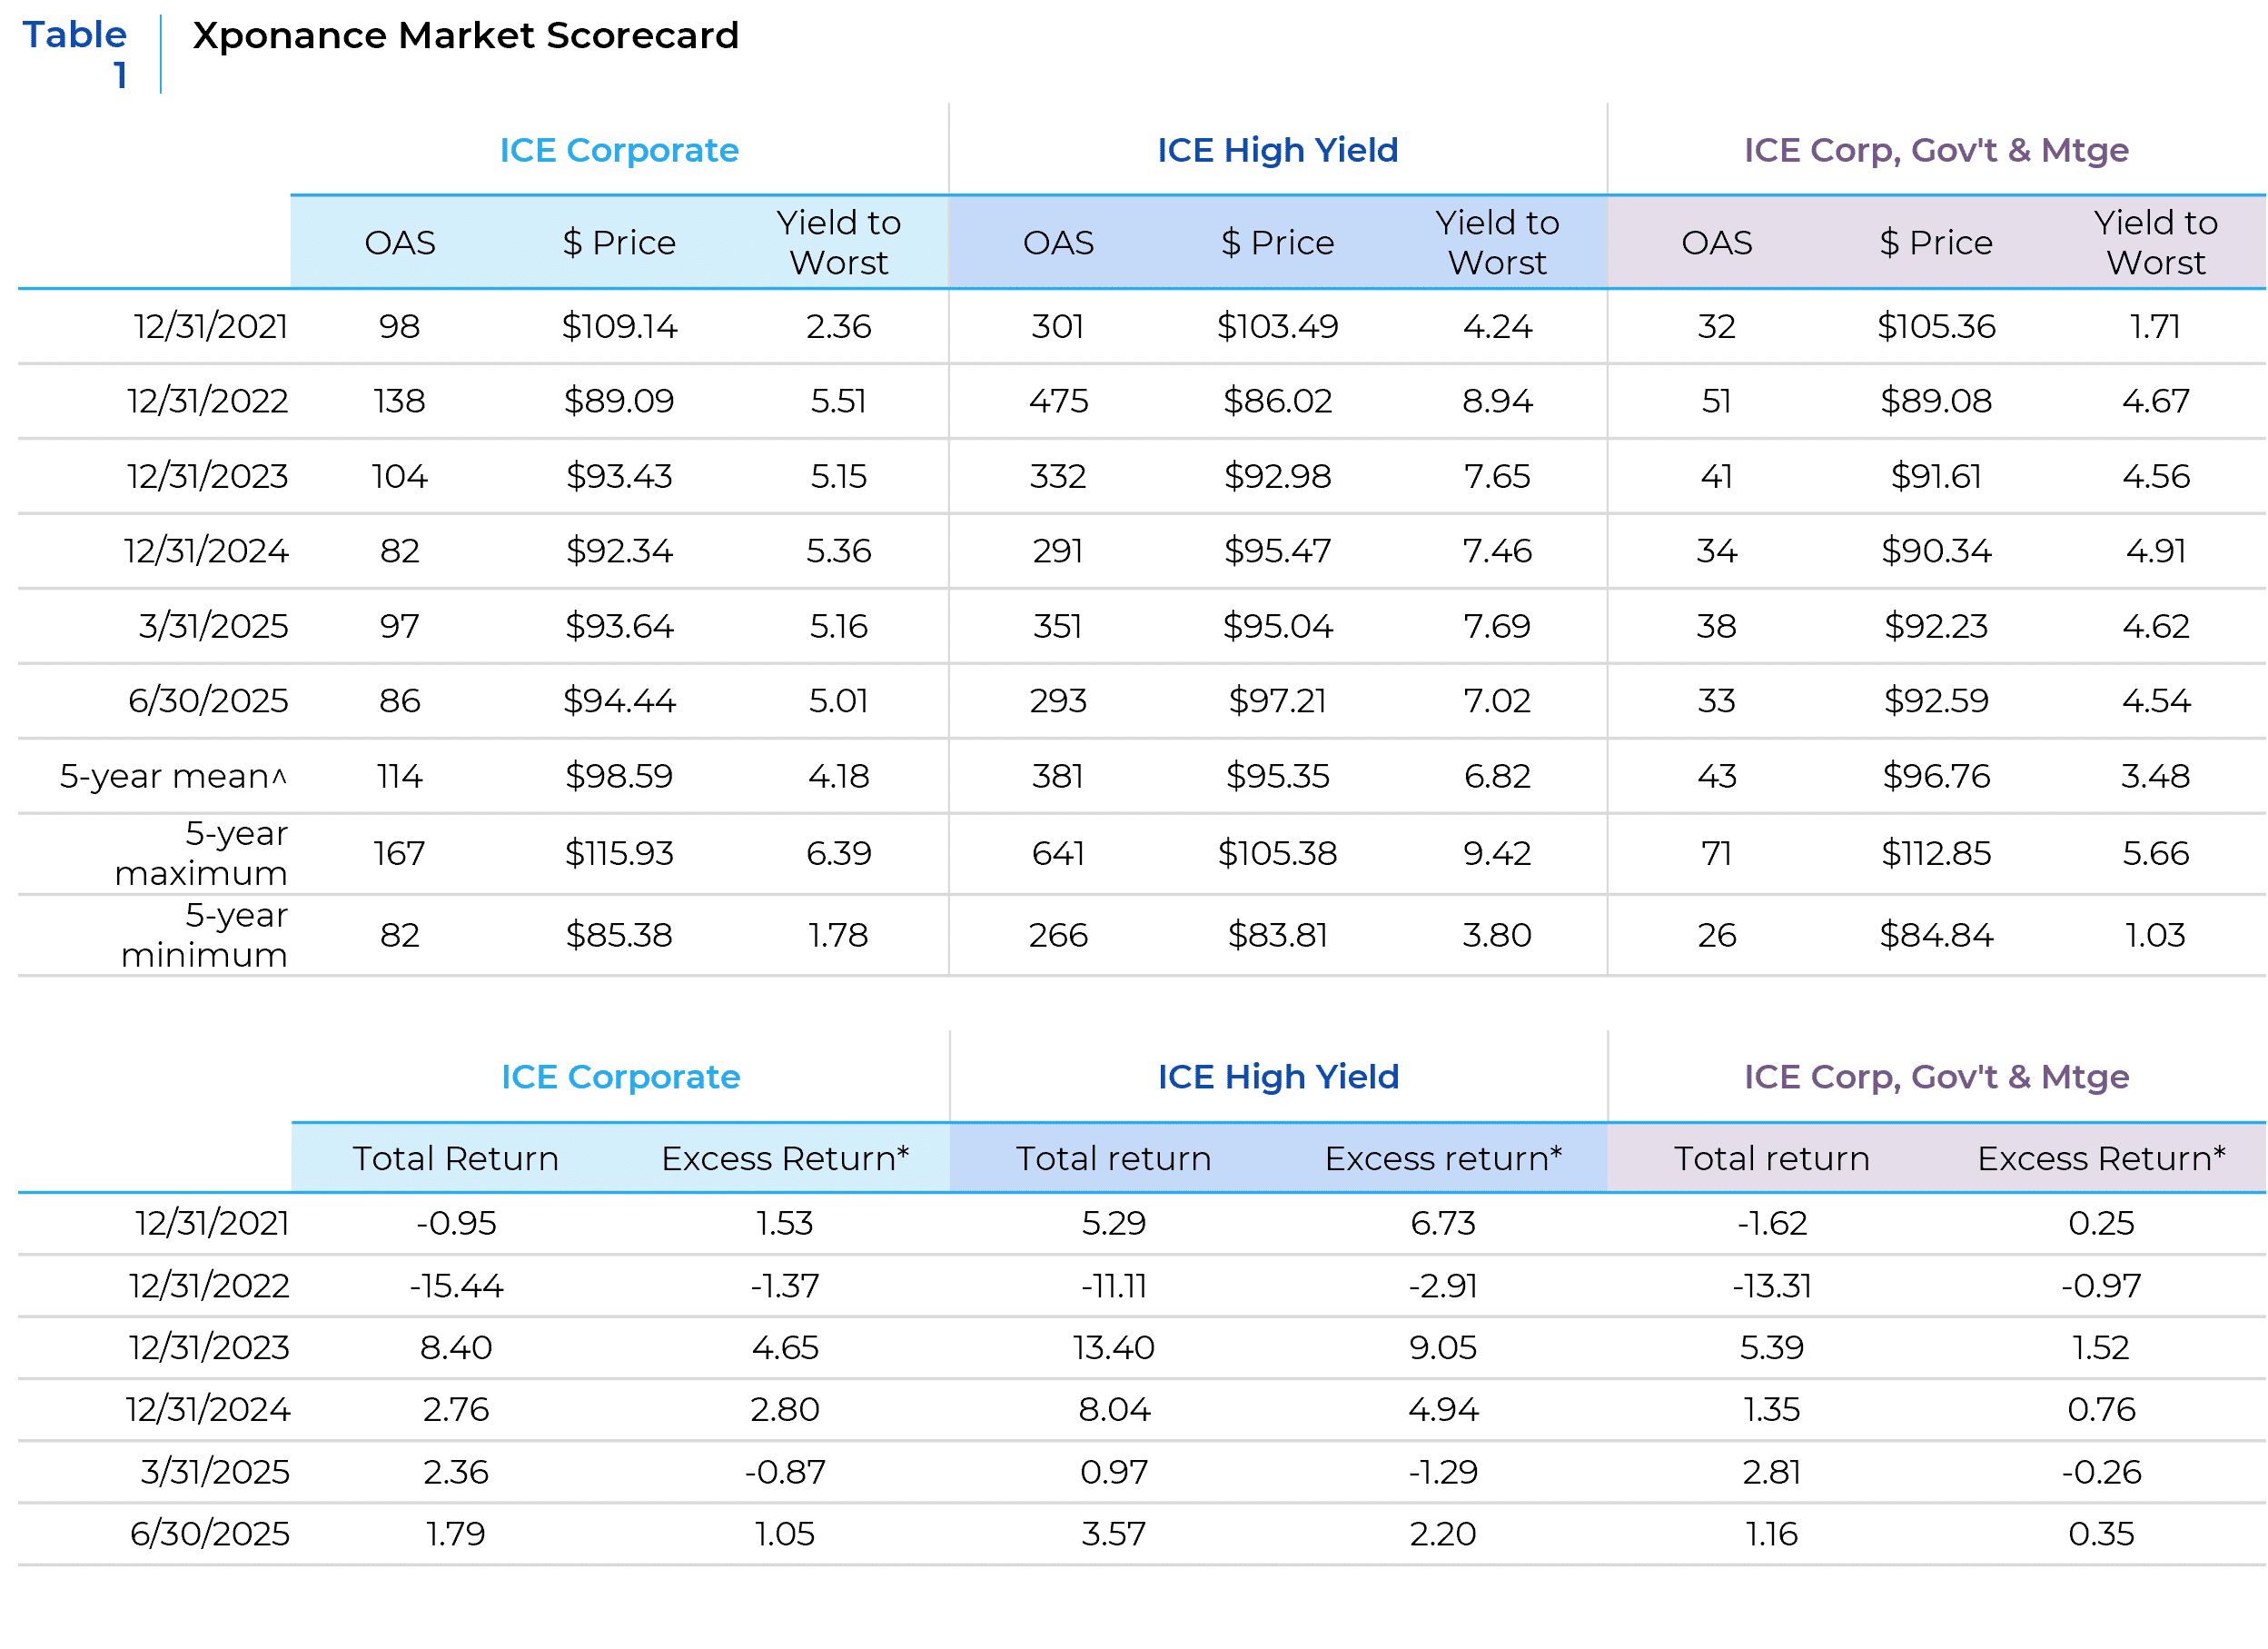The width and height of the screenshot is (2268, 1649).
Task: Click the '1.03' minimum yield cell
Action: click(x=2155, y=935)
